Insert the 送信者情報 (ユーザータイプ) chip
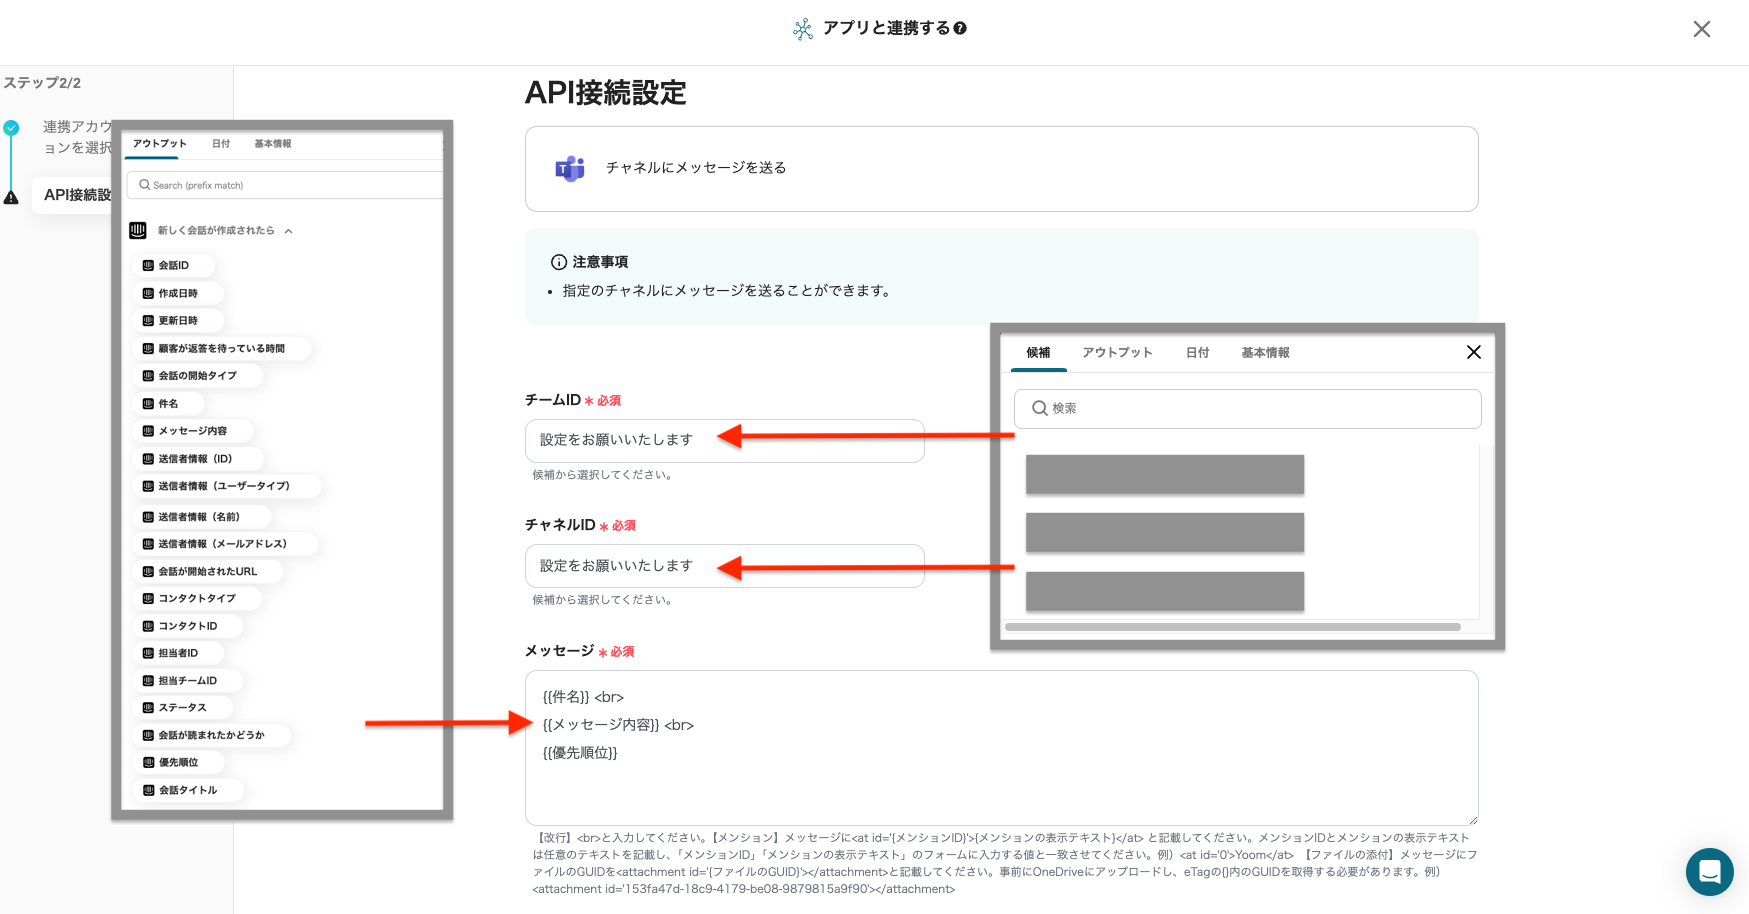 226,486
